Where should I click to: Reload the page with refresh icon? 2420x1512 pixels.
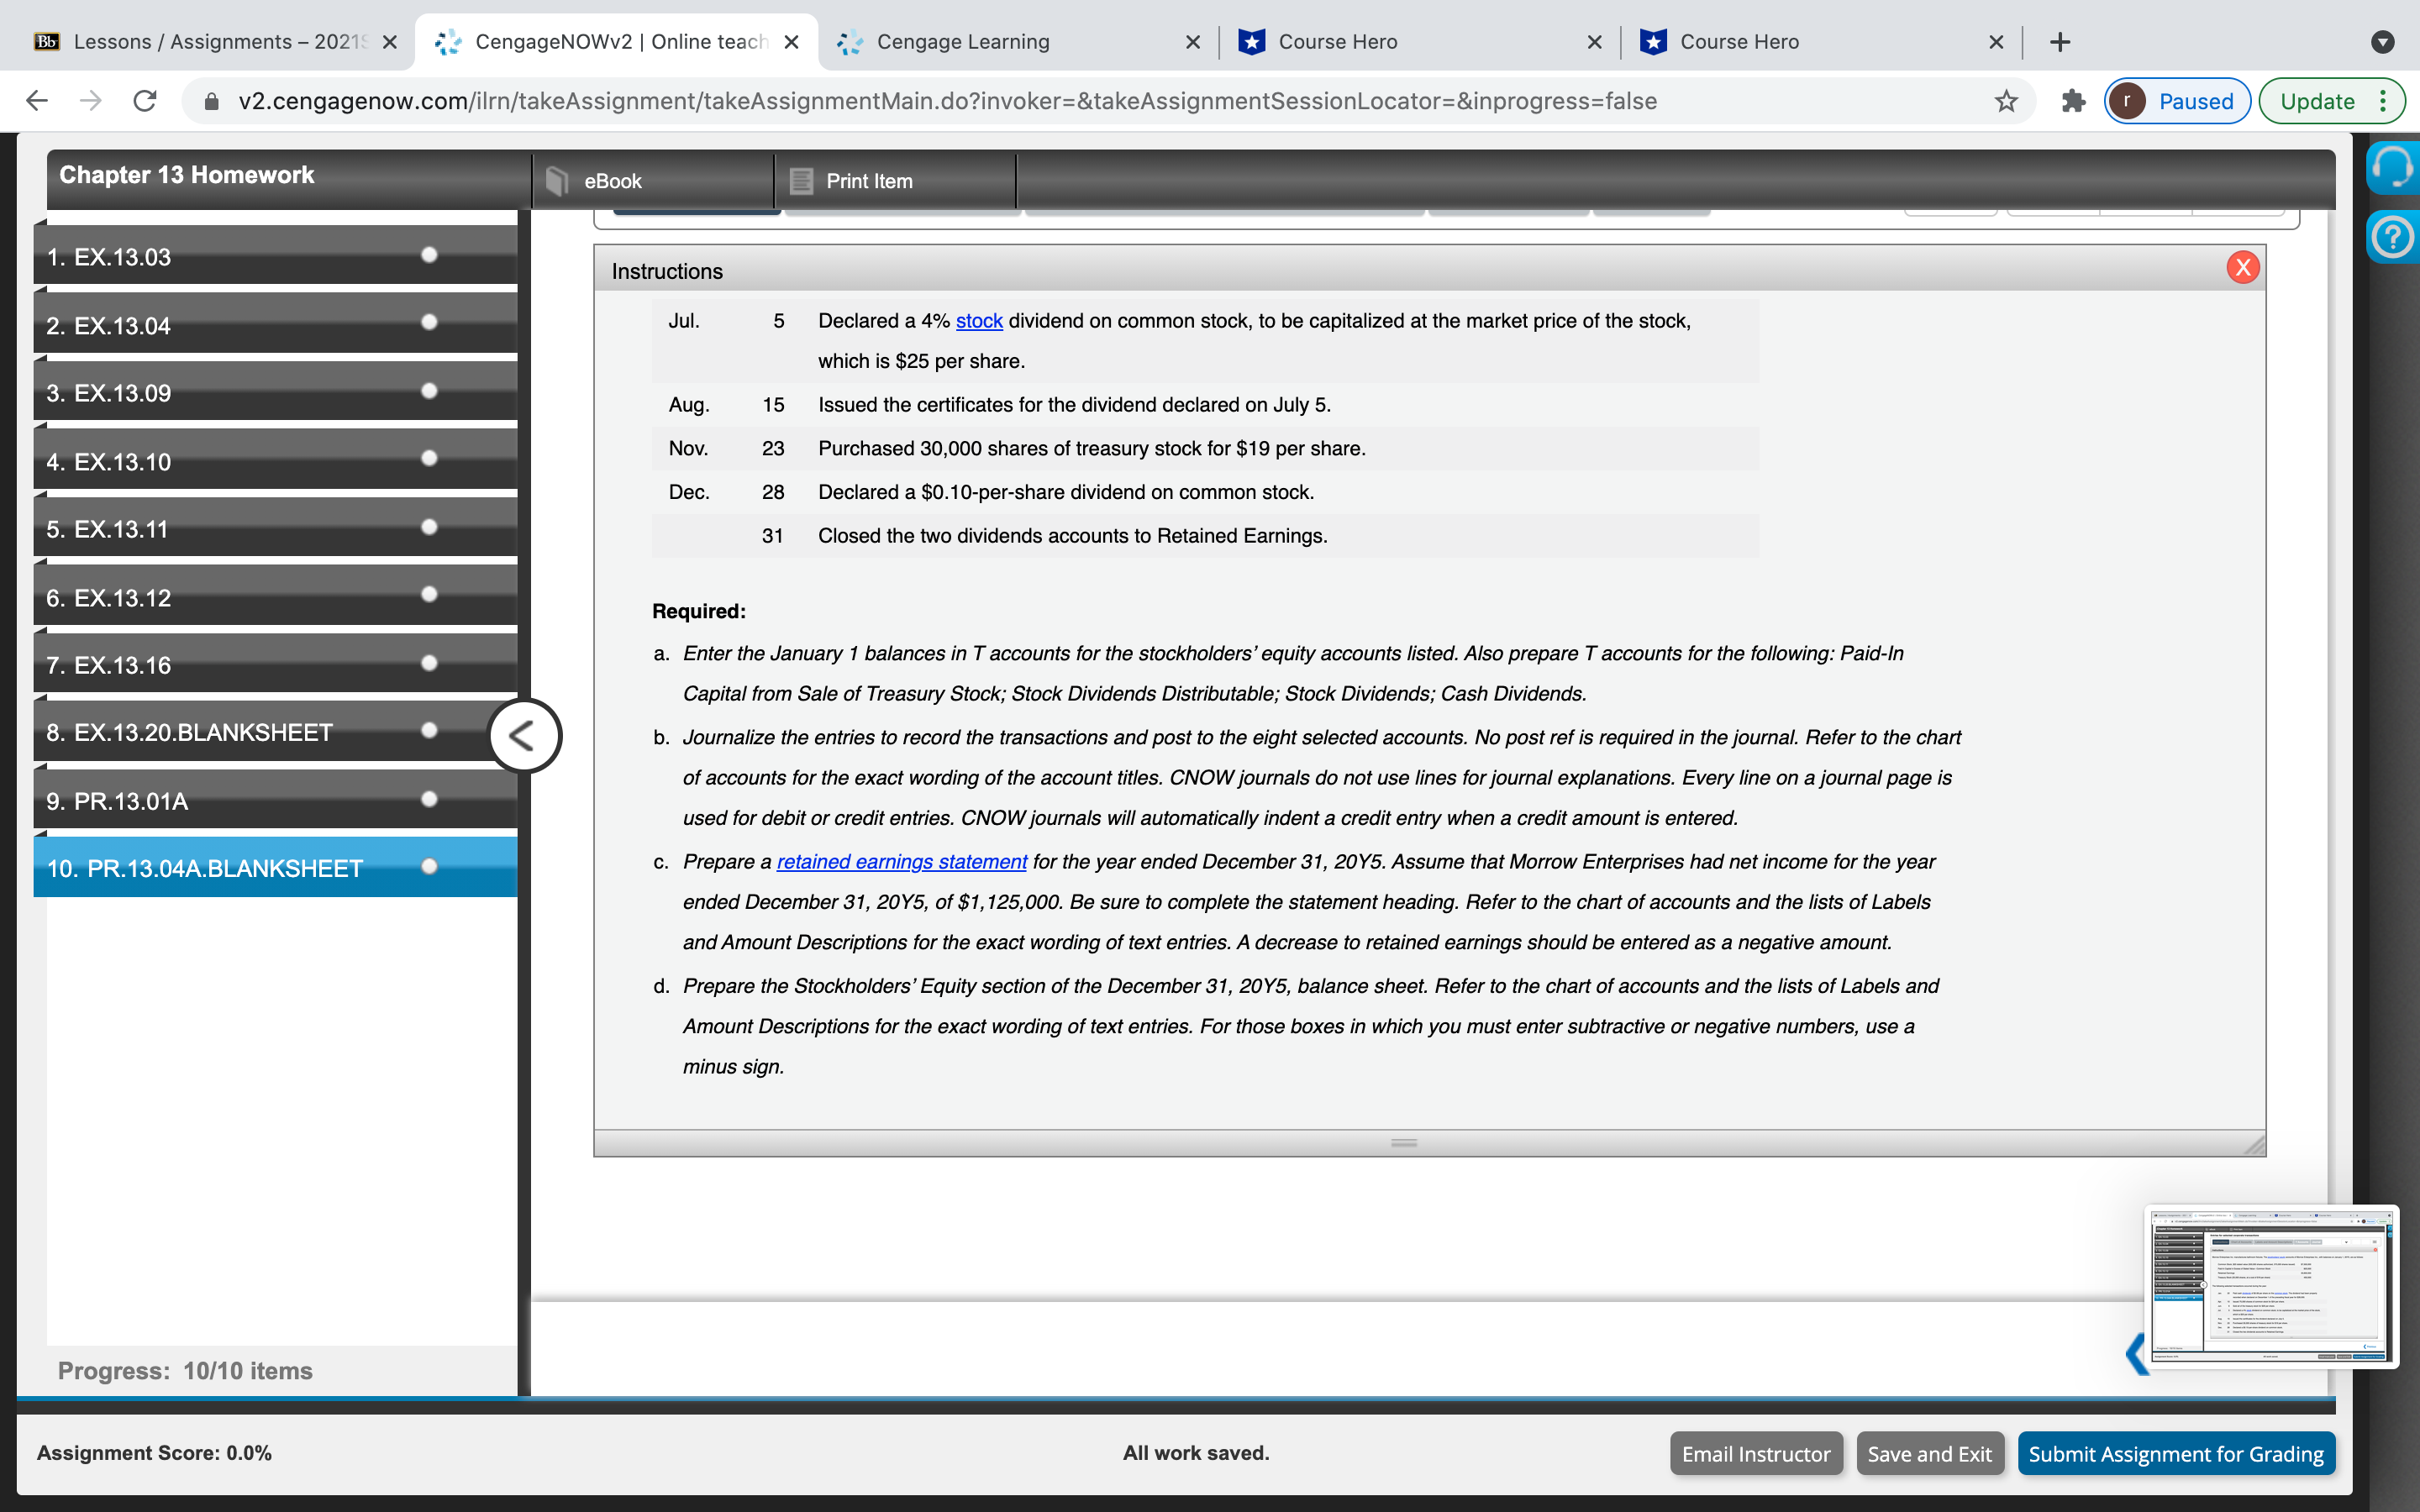click(145, 101)
